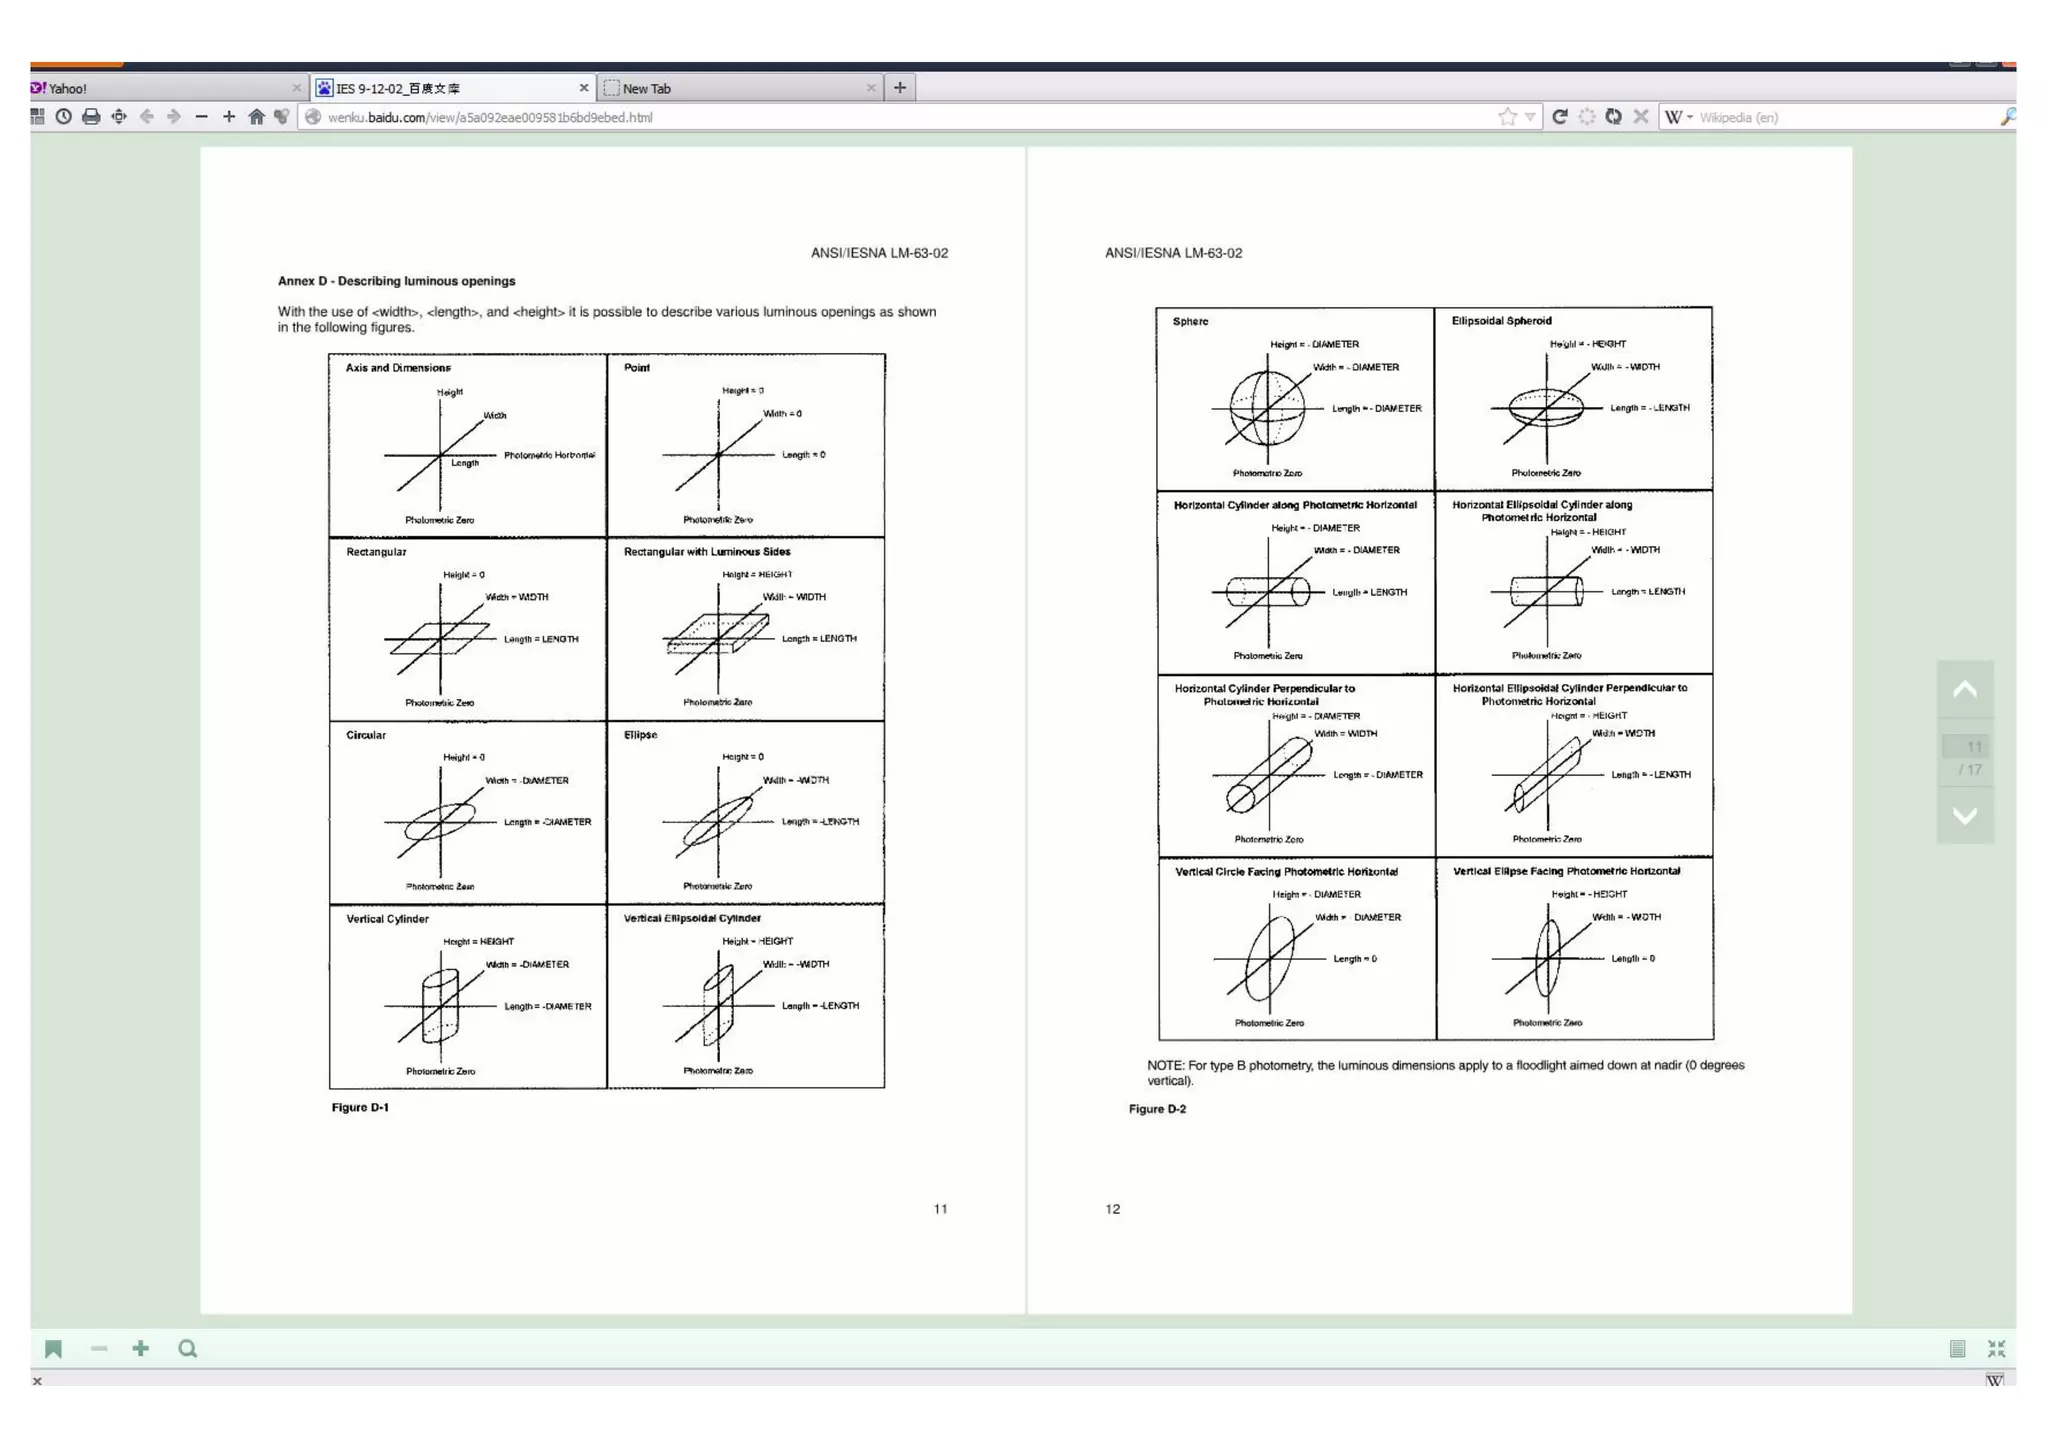2048x1448 pixels.
Task: Click the history clock icon
Action: 63,117
